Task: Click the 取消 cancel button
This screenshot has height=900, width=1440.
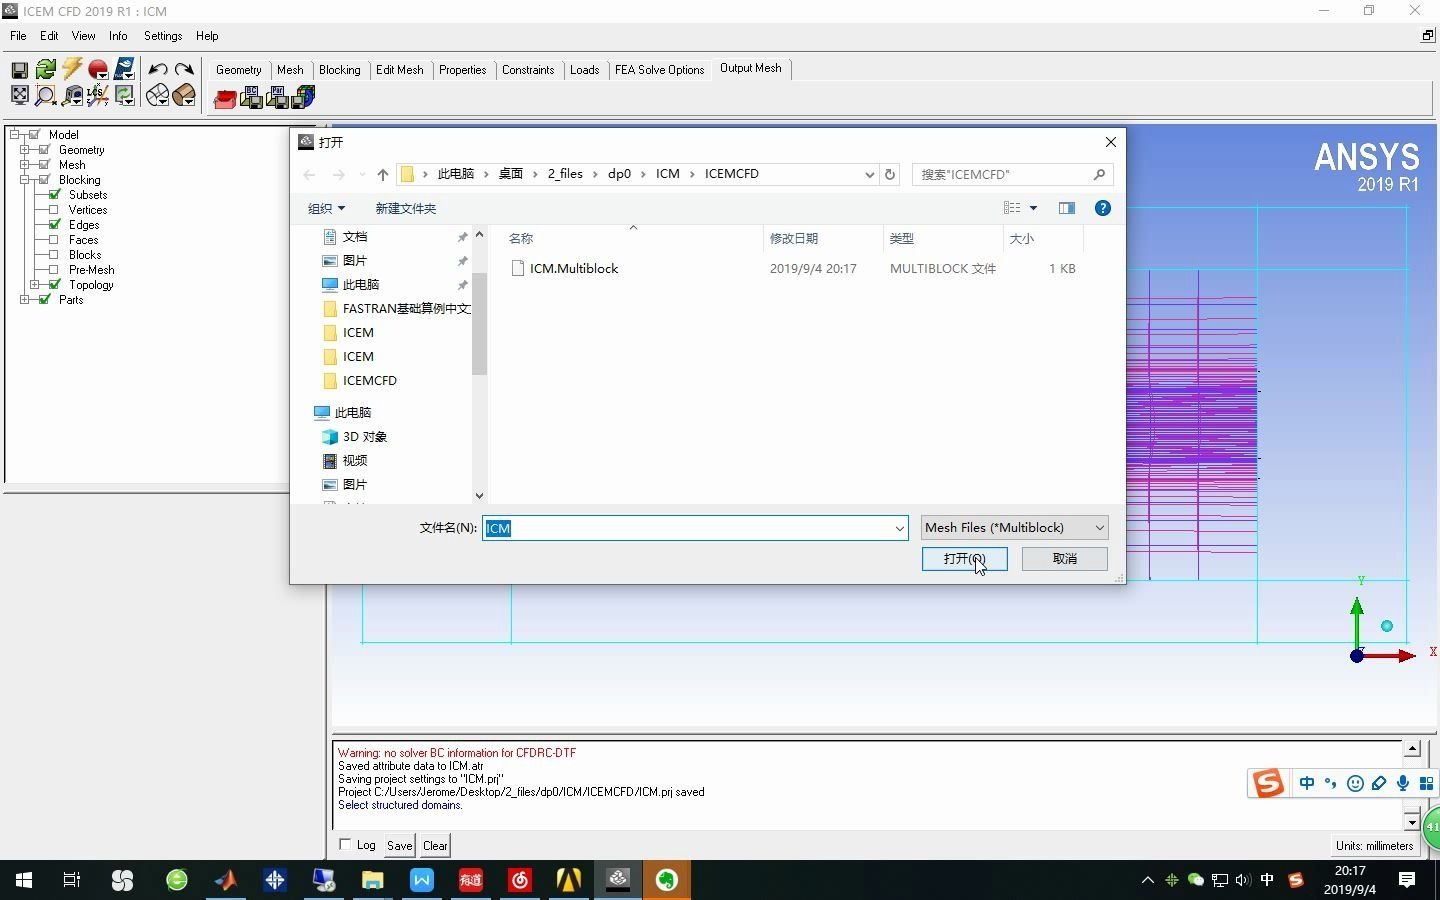Action: [1065, 559]
